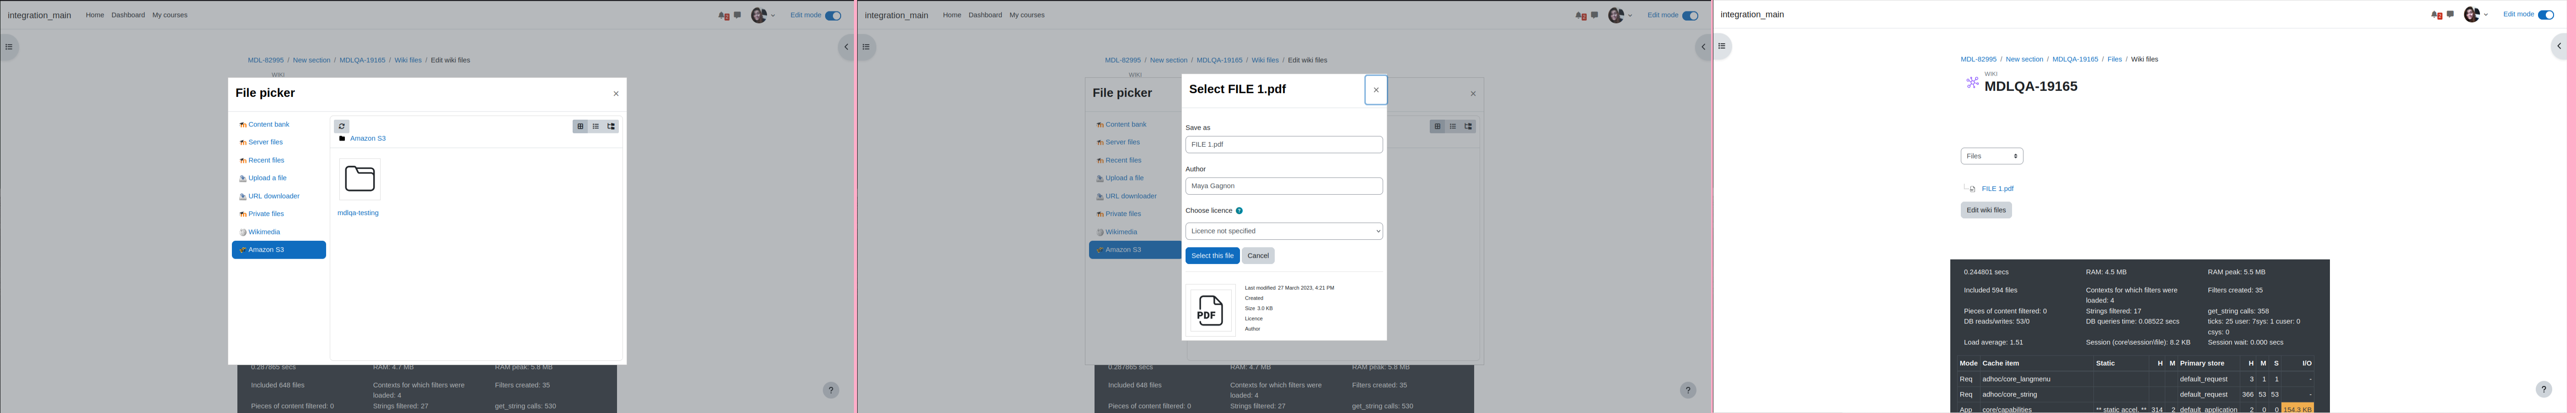Switch File picker to icon view, left panel
2576x413 pixels.
(x=580, y=126)
